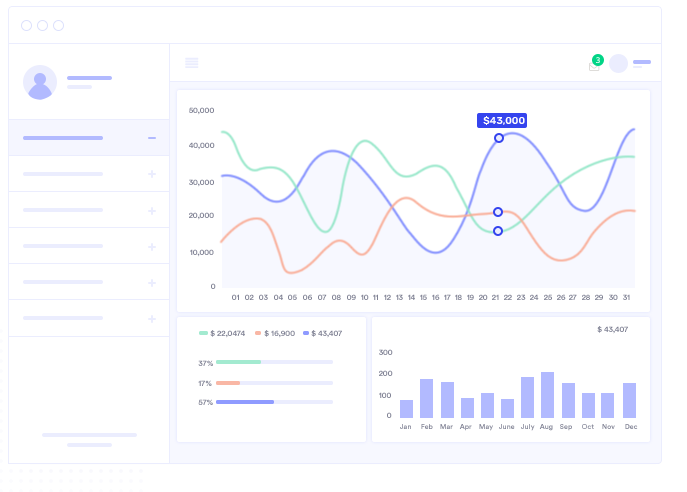Open the mail inbox envelope icon
The height and width of the screenshot is (492, 687).
[x=594, y=67]
